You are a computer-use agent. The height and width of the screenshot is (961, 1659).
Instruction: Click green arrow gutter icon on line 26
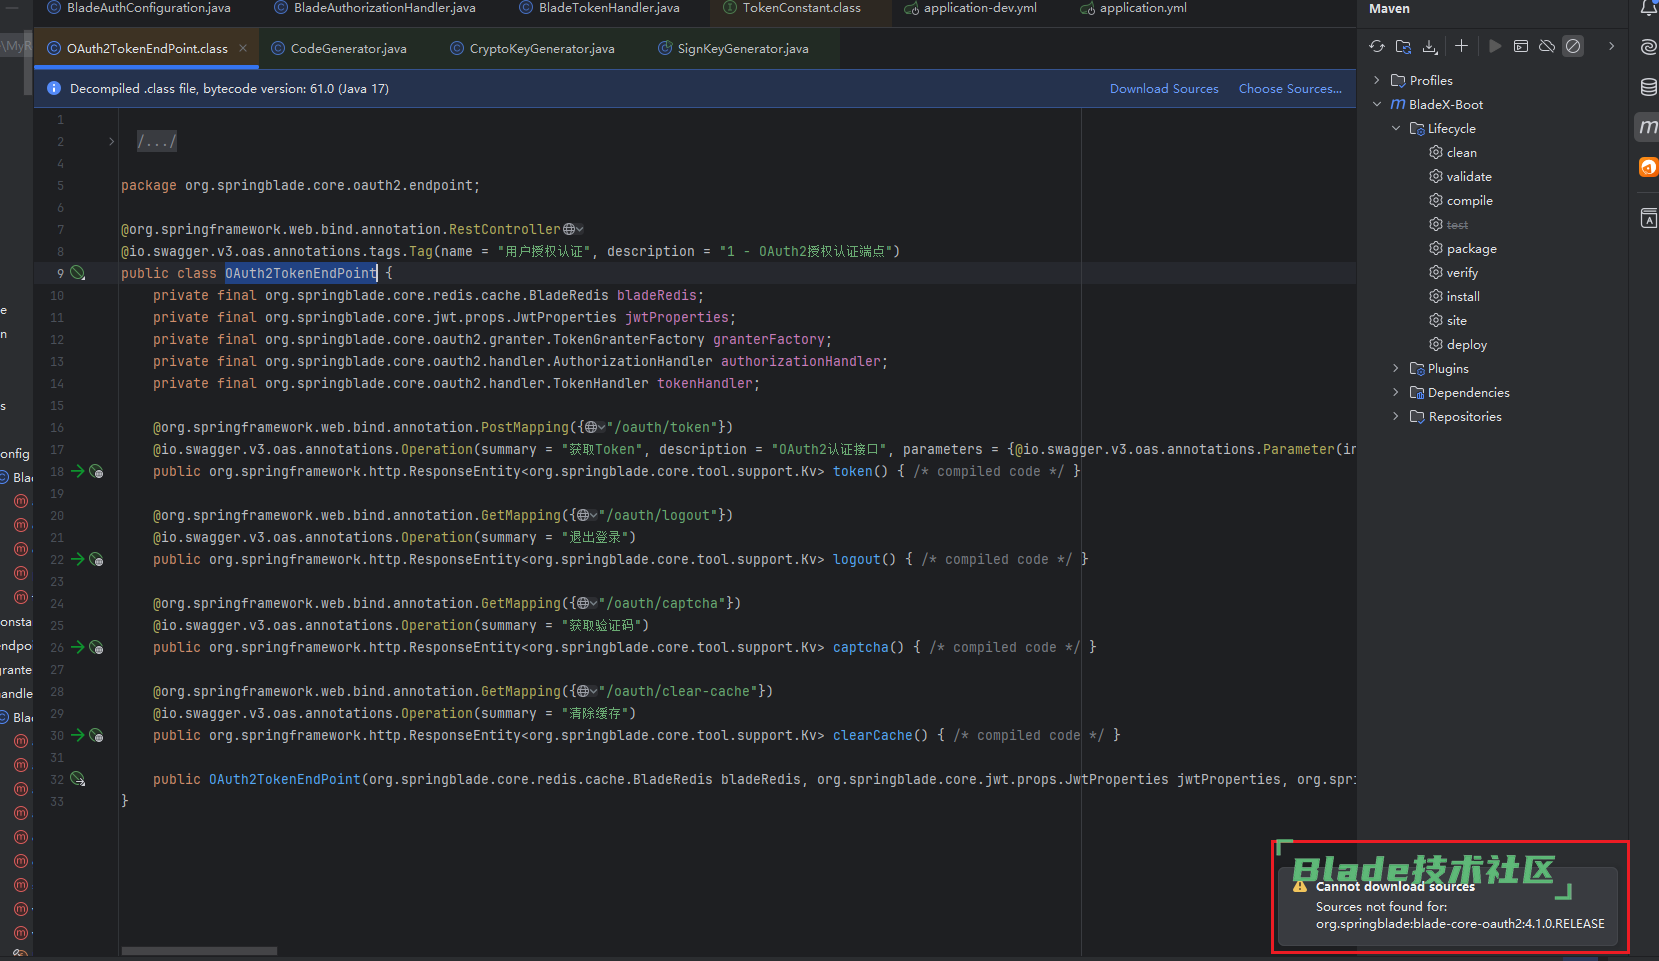(77, 647)
